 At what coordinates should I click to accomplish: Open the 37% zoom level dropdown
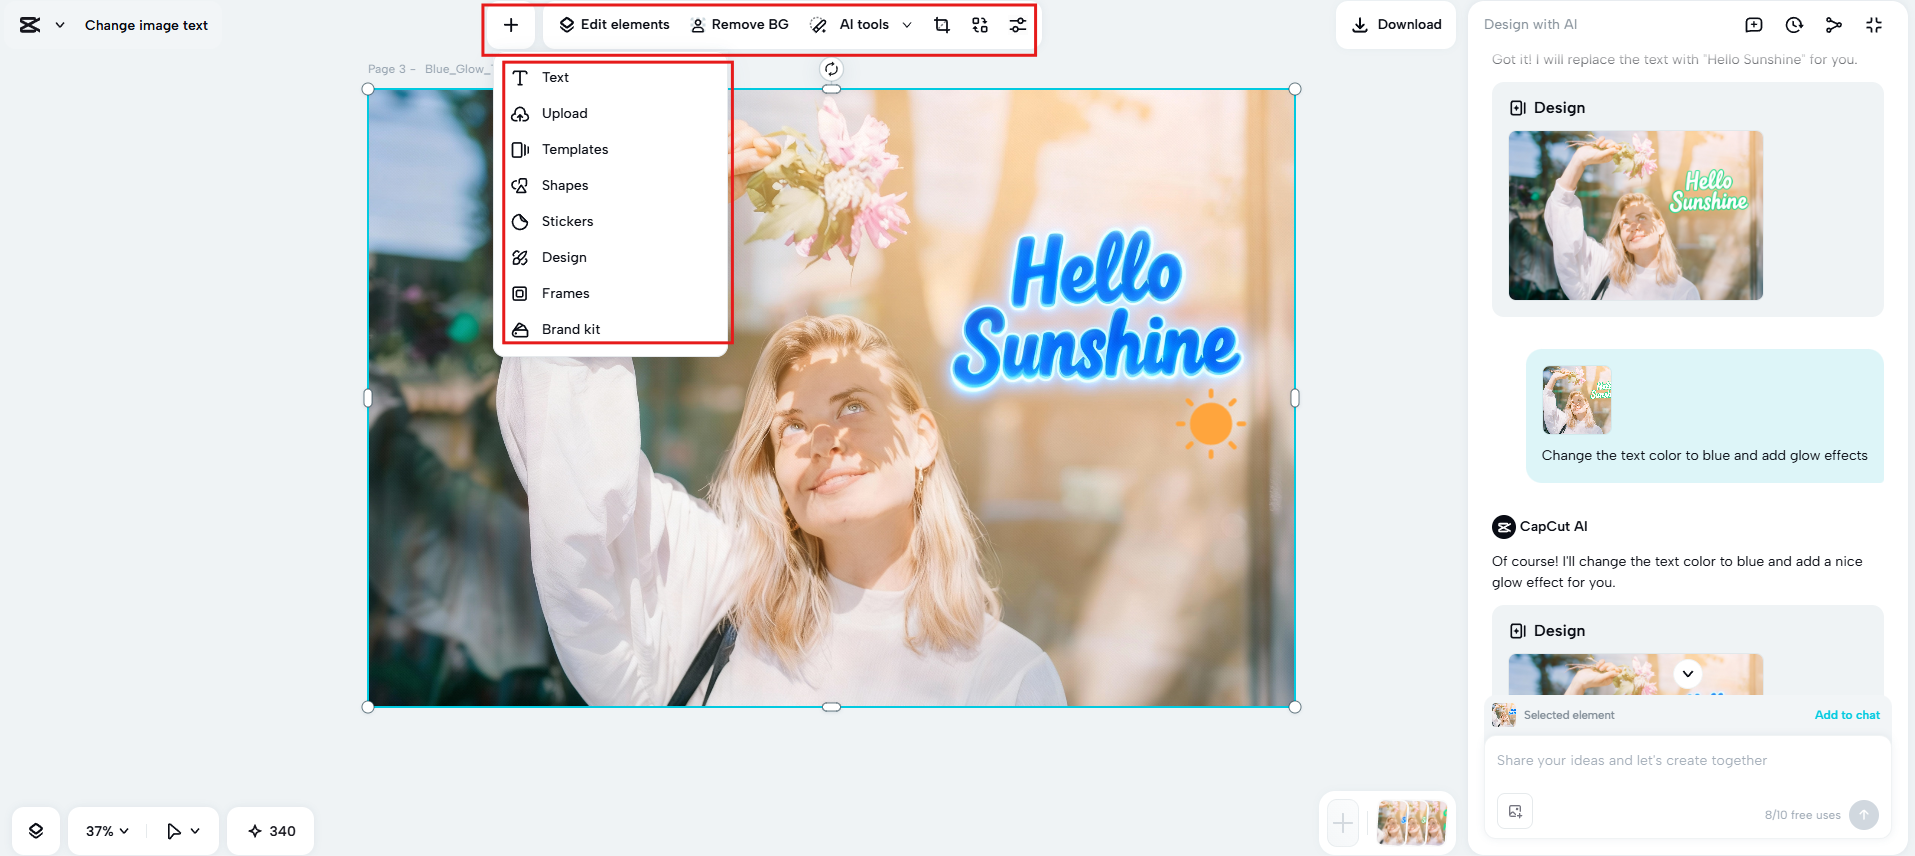pyautogui.click(x=107, y=831)
